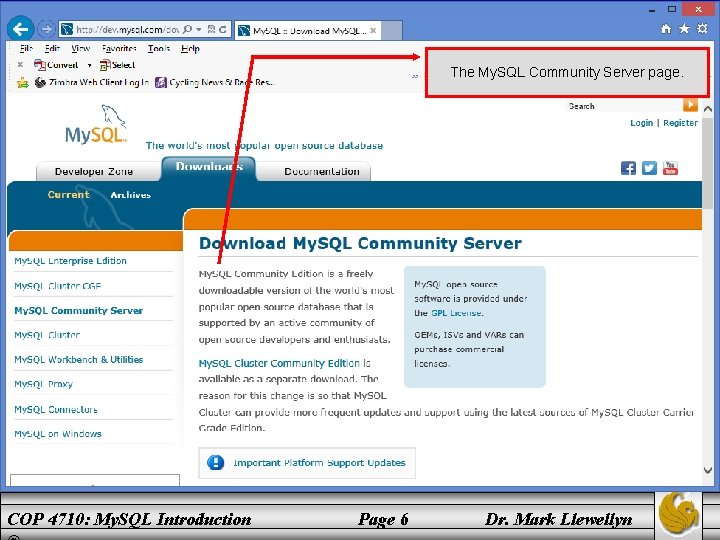Click the scrollbar up arrow
720x540 pixels.
(708, 109)
